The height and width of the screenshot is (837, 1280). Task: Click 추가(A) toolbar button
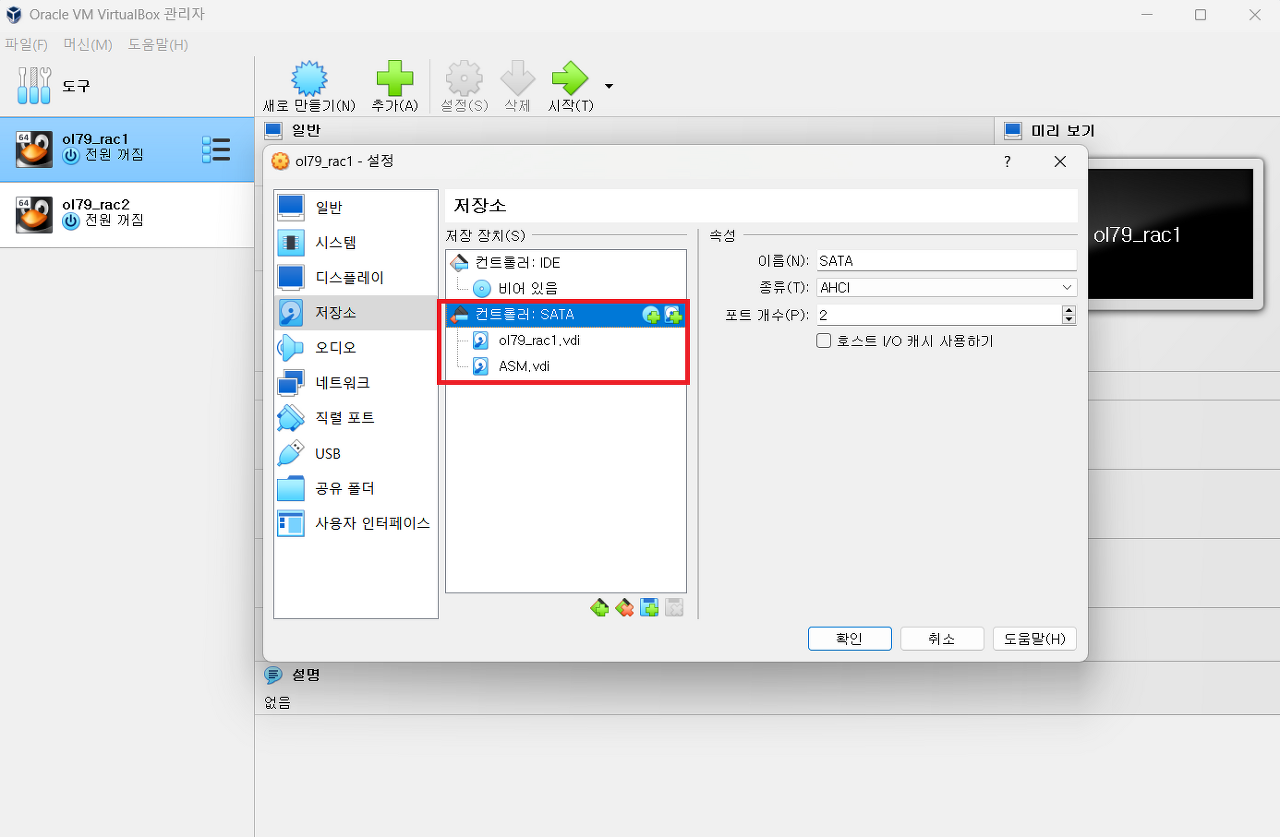click(x=394, y=86)
